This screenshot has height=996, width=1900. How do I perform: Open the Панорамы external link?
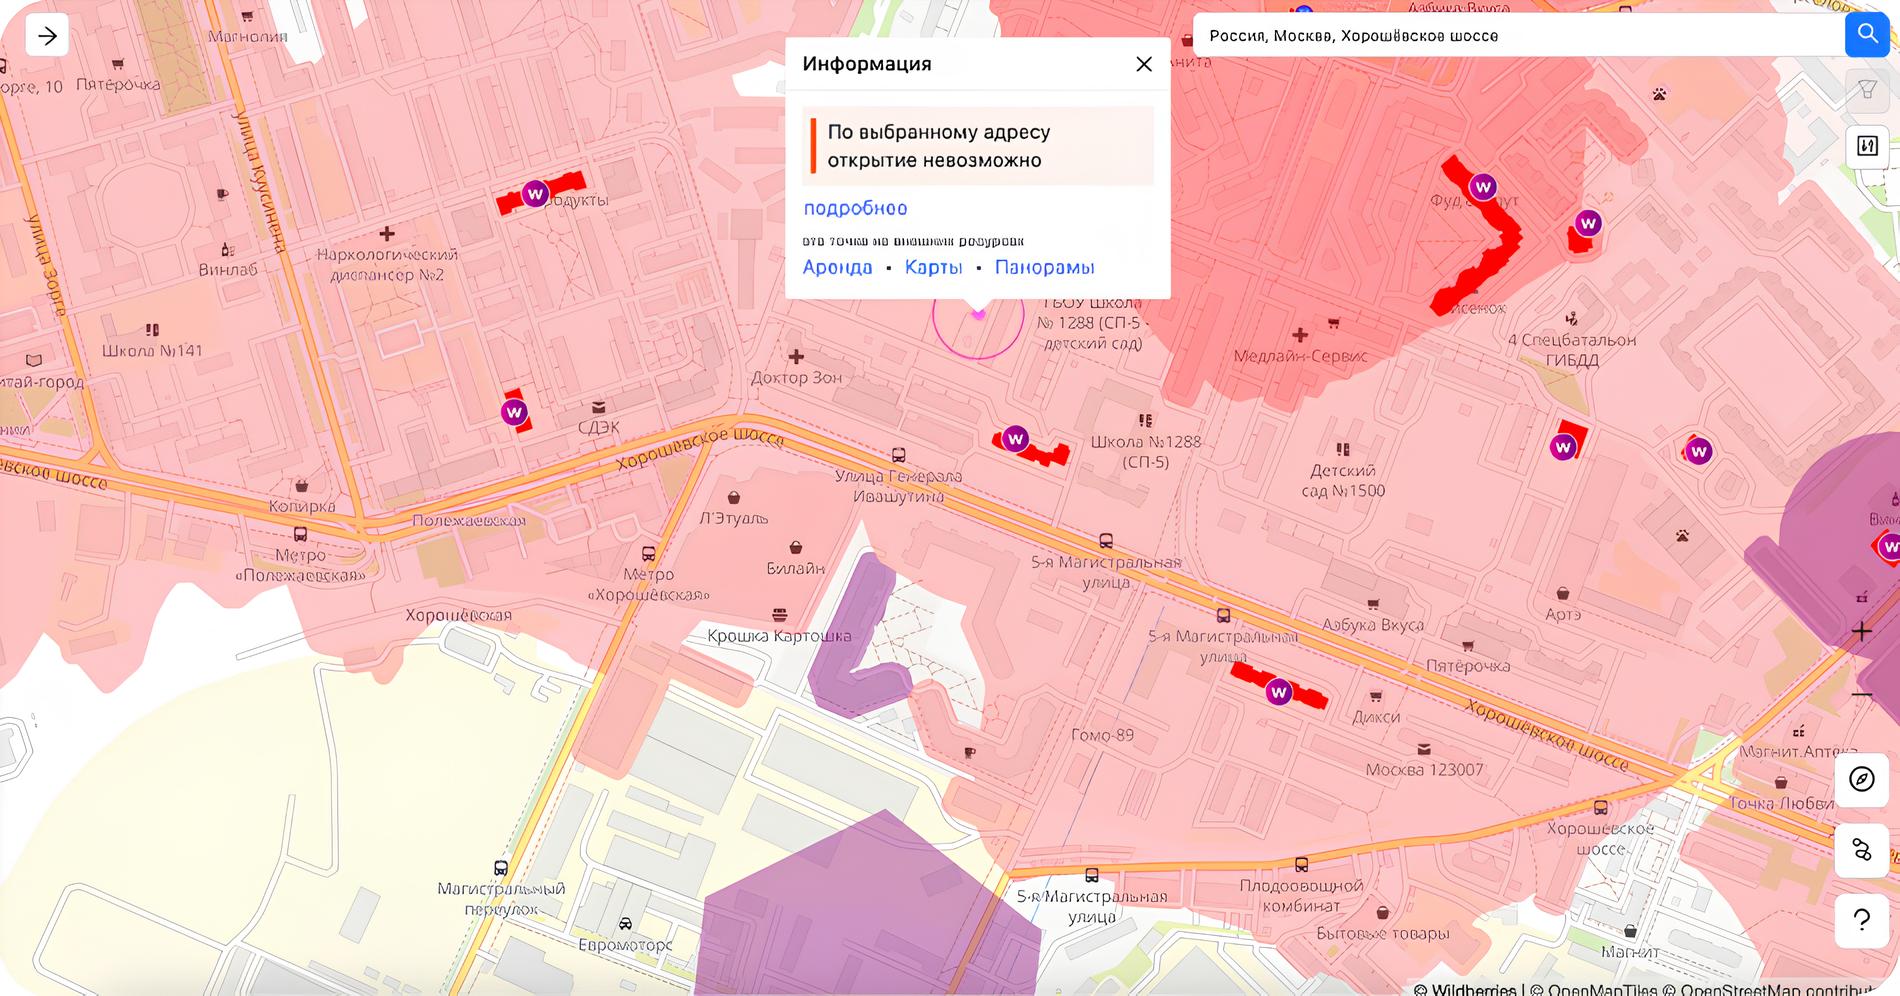(1044, 267)
